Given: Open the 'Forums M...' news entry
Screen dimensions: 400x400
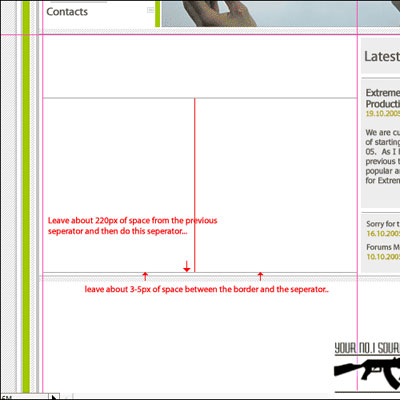Looking at the screenshot, I should pyautogui.click(x=383, y=247).
